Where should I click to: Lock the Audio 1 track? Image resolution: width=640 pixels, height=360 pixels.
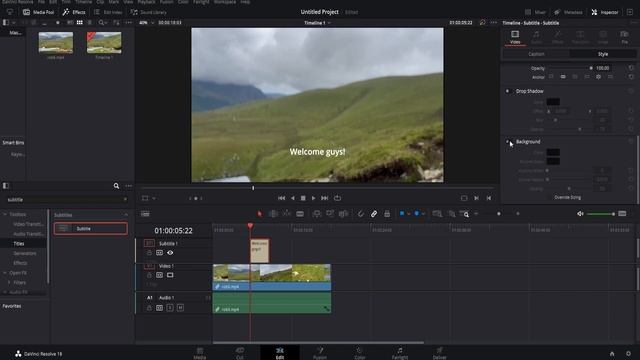(x=149, y=308)
